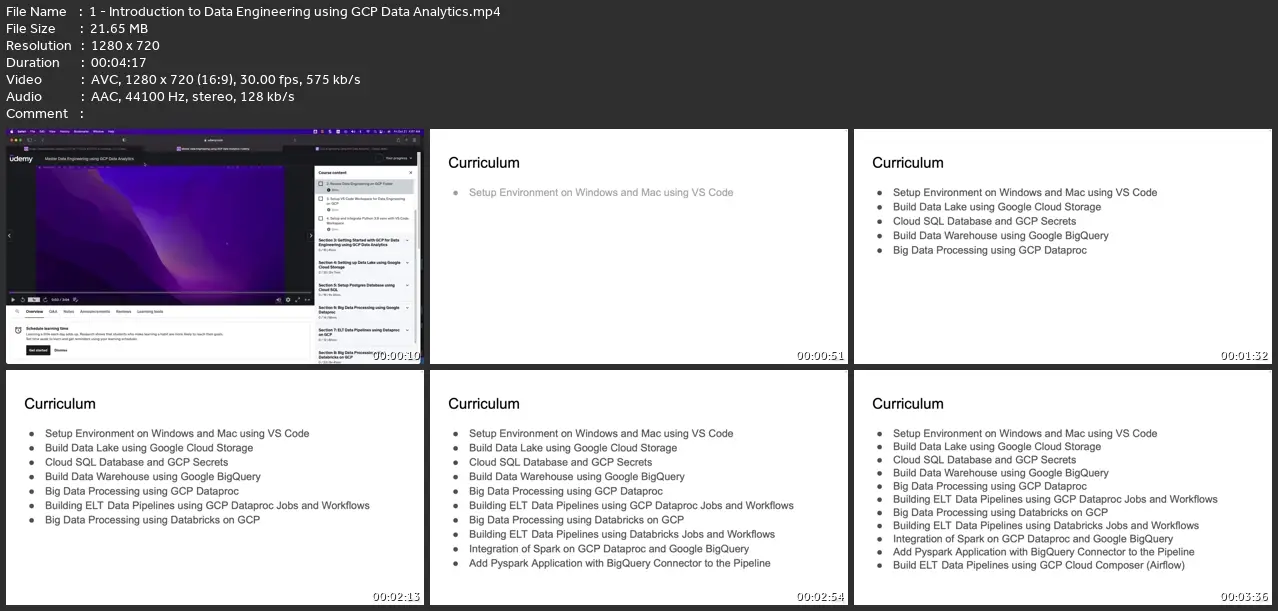This screenshot has height=611, width=1278.
Task: Click the Curriculum slide thumbnail at 00:03:36
Action: tap(1063, 488)
